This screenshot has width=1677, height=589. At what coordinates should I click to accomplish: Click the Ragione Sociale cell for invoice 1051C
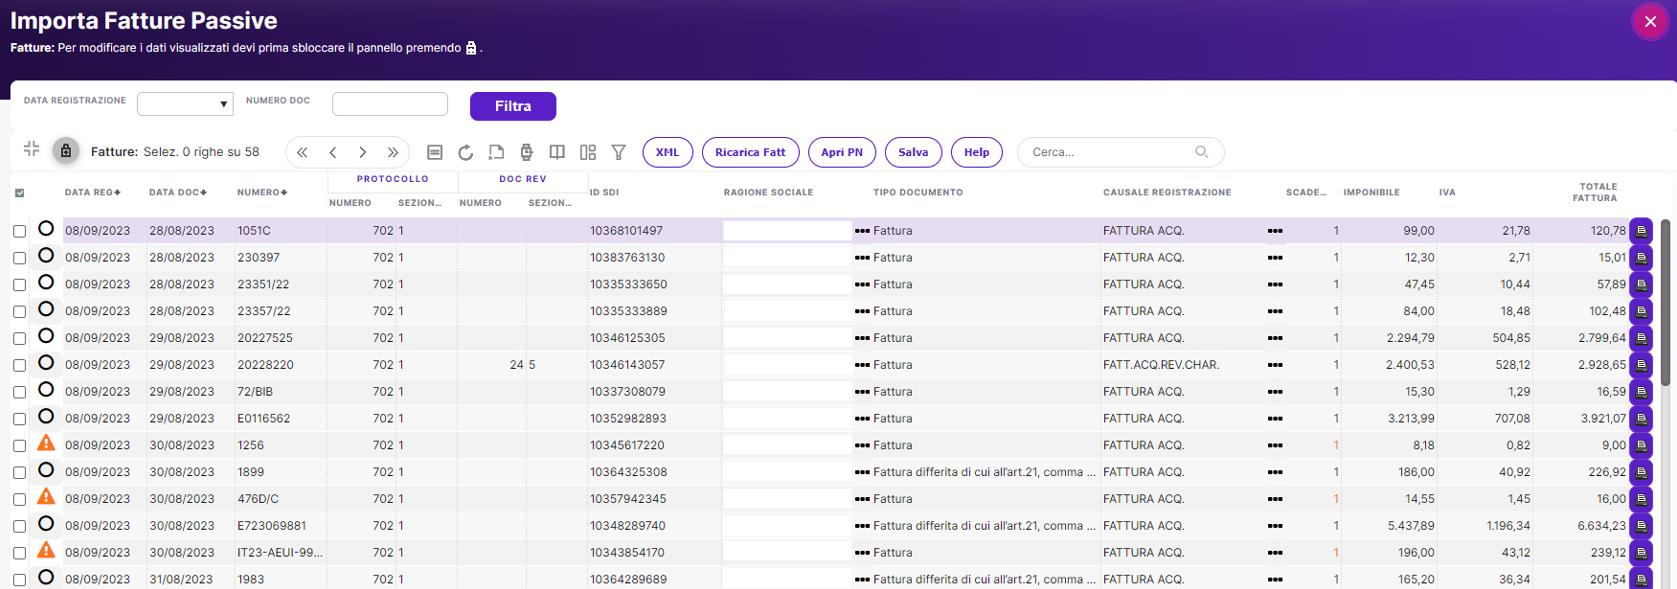coord(787,231)
